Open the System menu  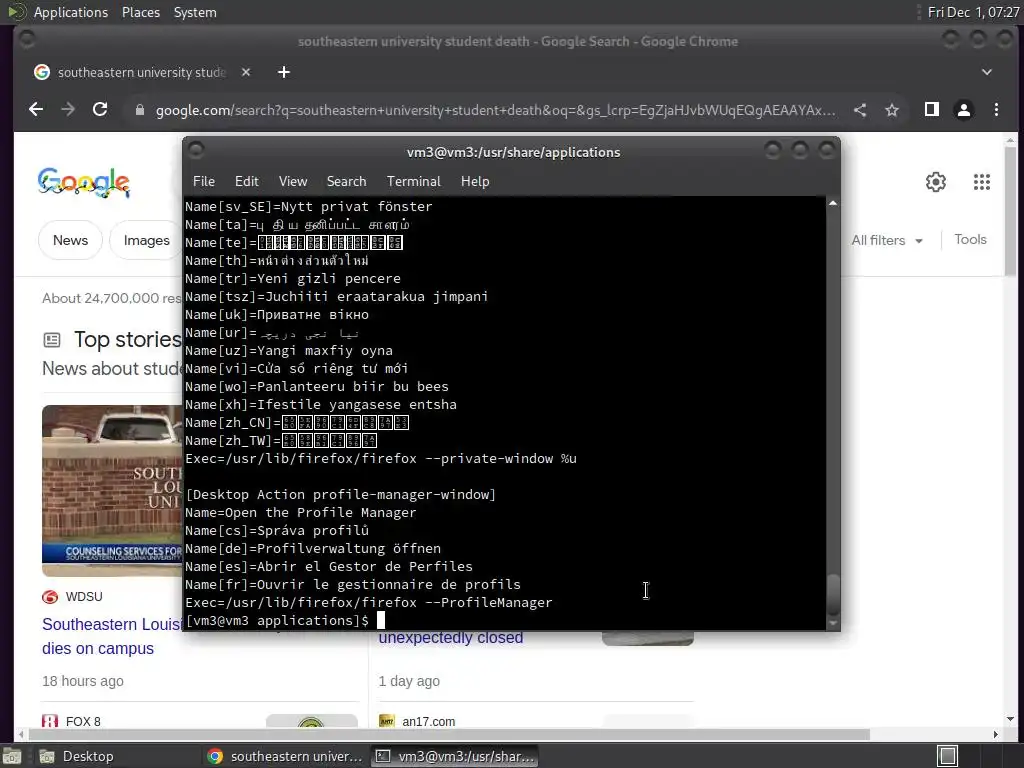coord(195,12)
